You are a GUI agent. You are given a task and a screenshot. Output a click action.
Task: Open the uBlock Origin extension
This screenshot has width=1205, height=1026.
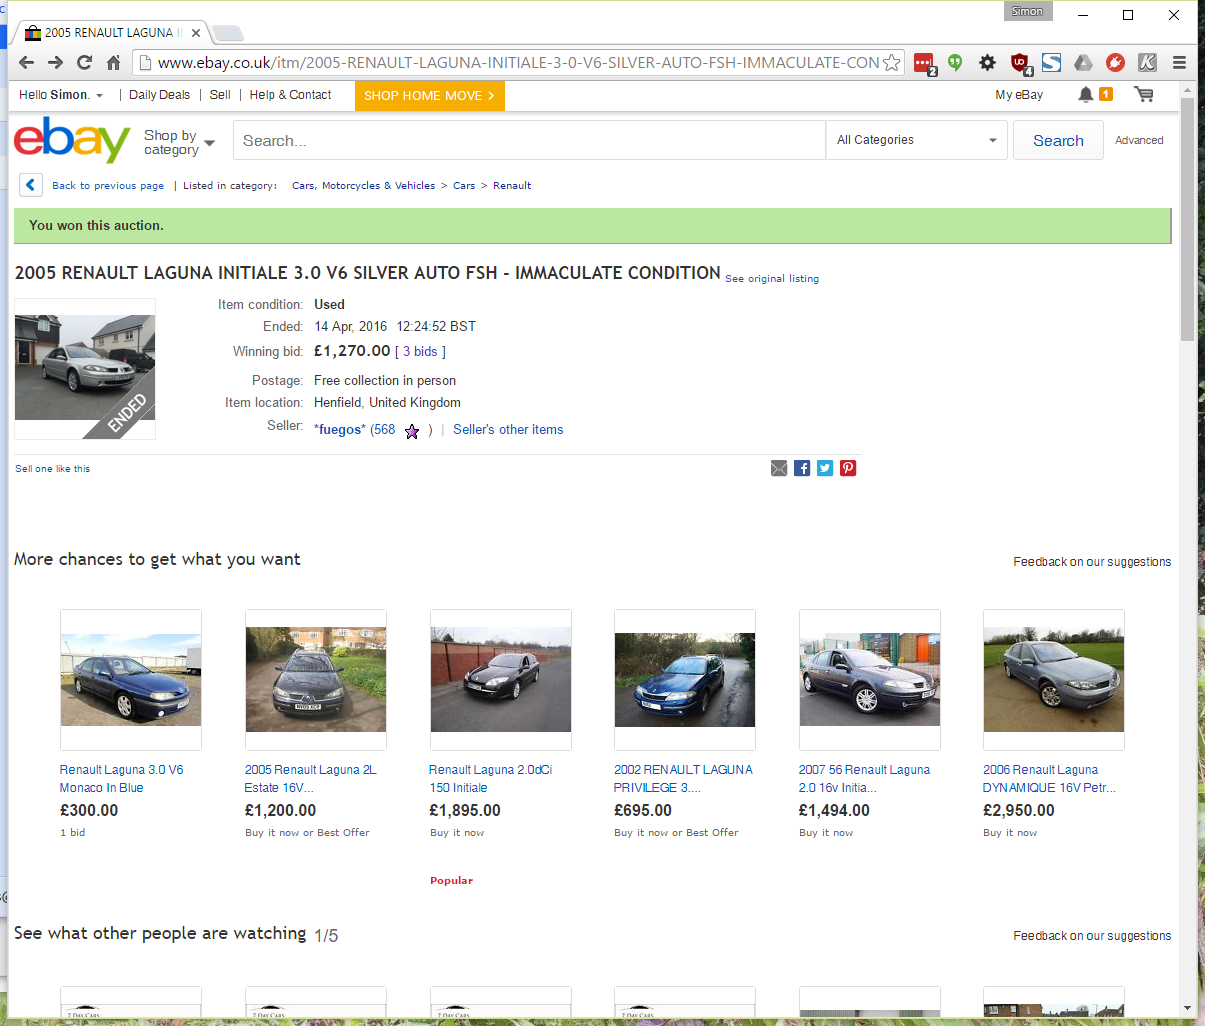coord(1020,63)
